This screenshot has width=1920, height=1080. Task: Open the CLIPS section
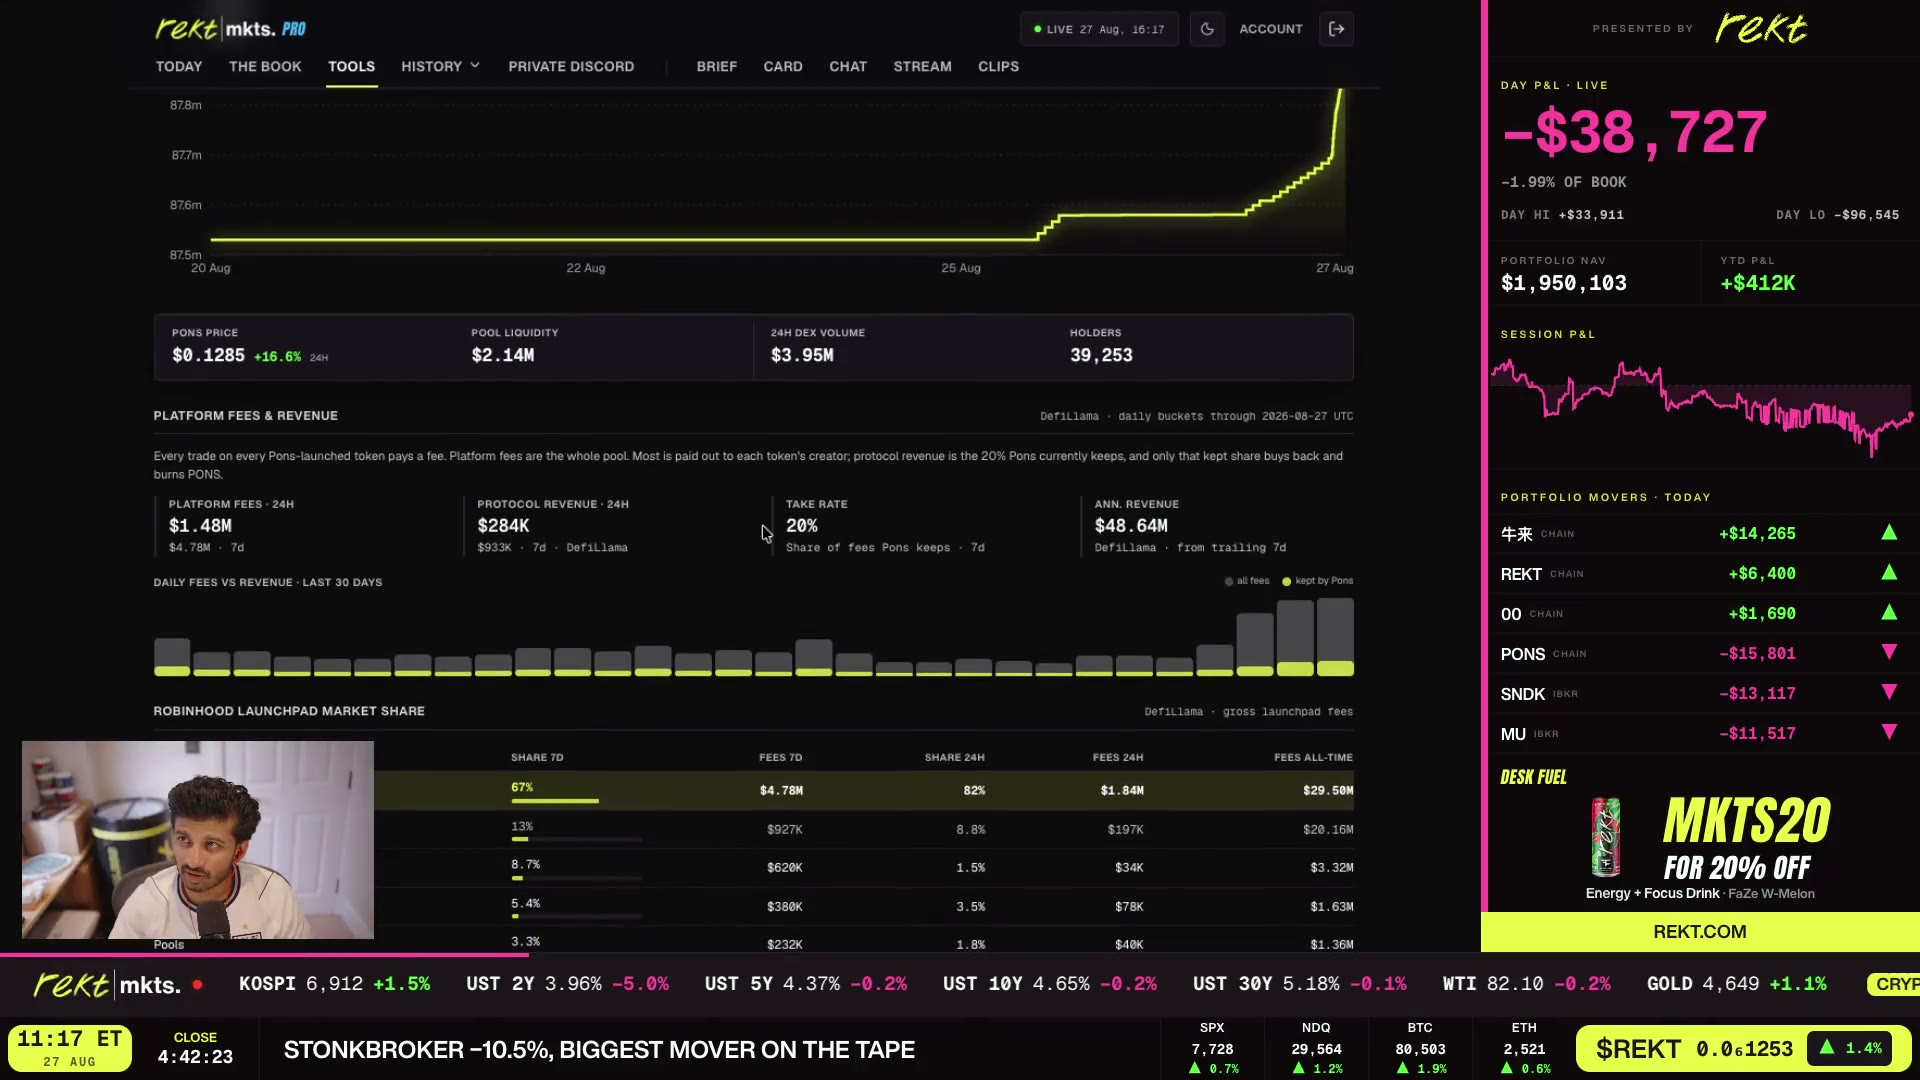coord(998,66)
